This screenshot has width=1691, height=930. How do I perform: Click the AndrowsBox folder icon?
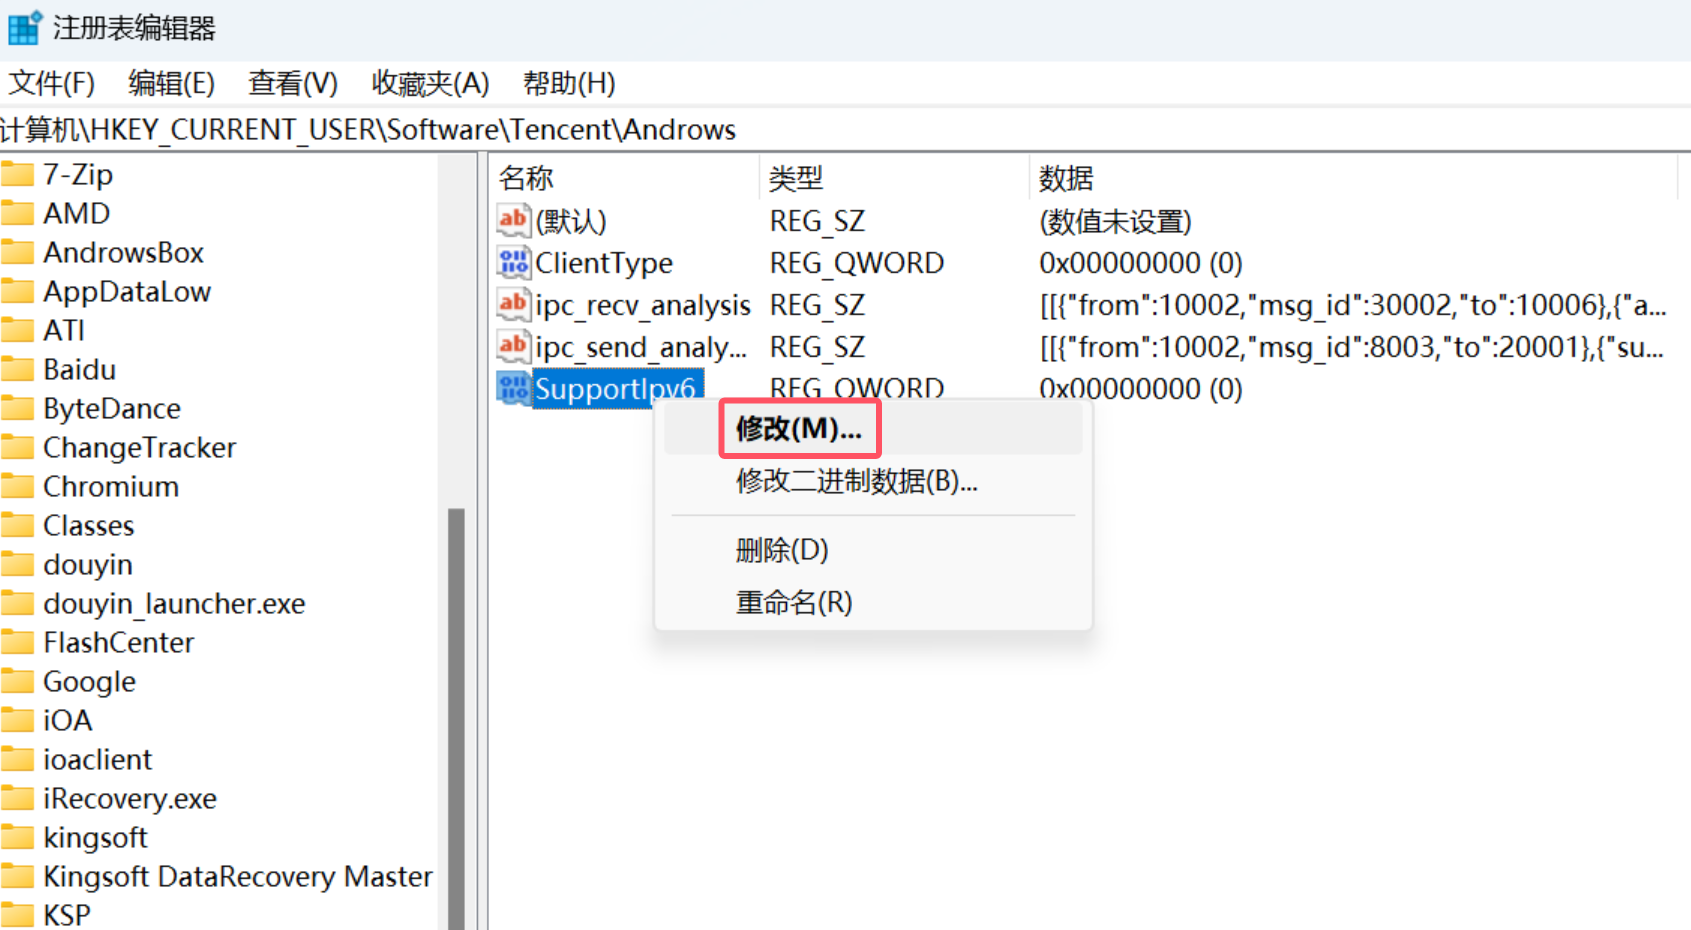17,253
